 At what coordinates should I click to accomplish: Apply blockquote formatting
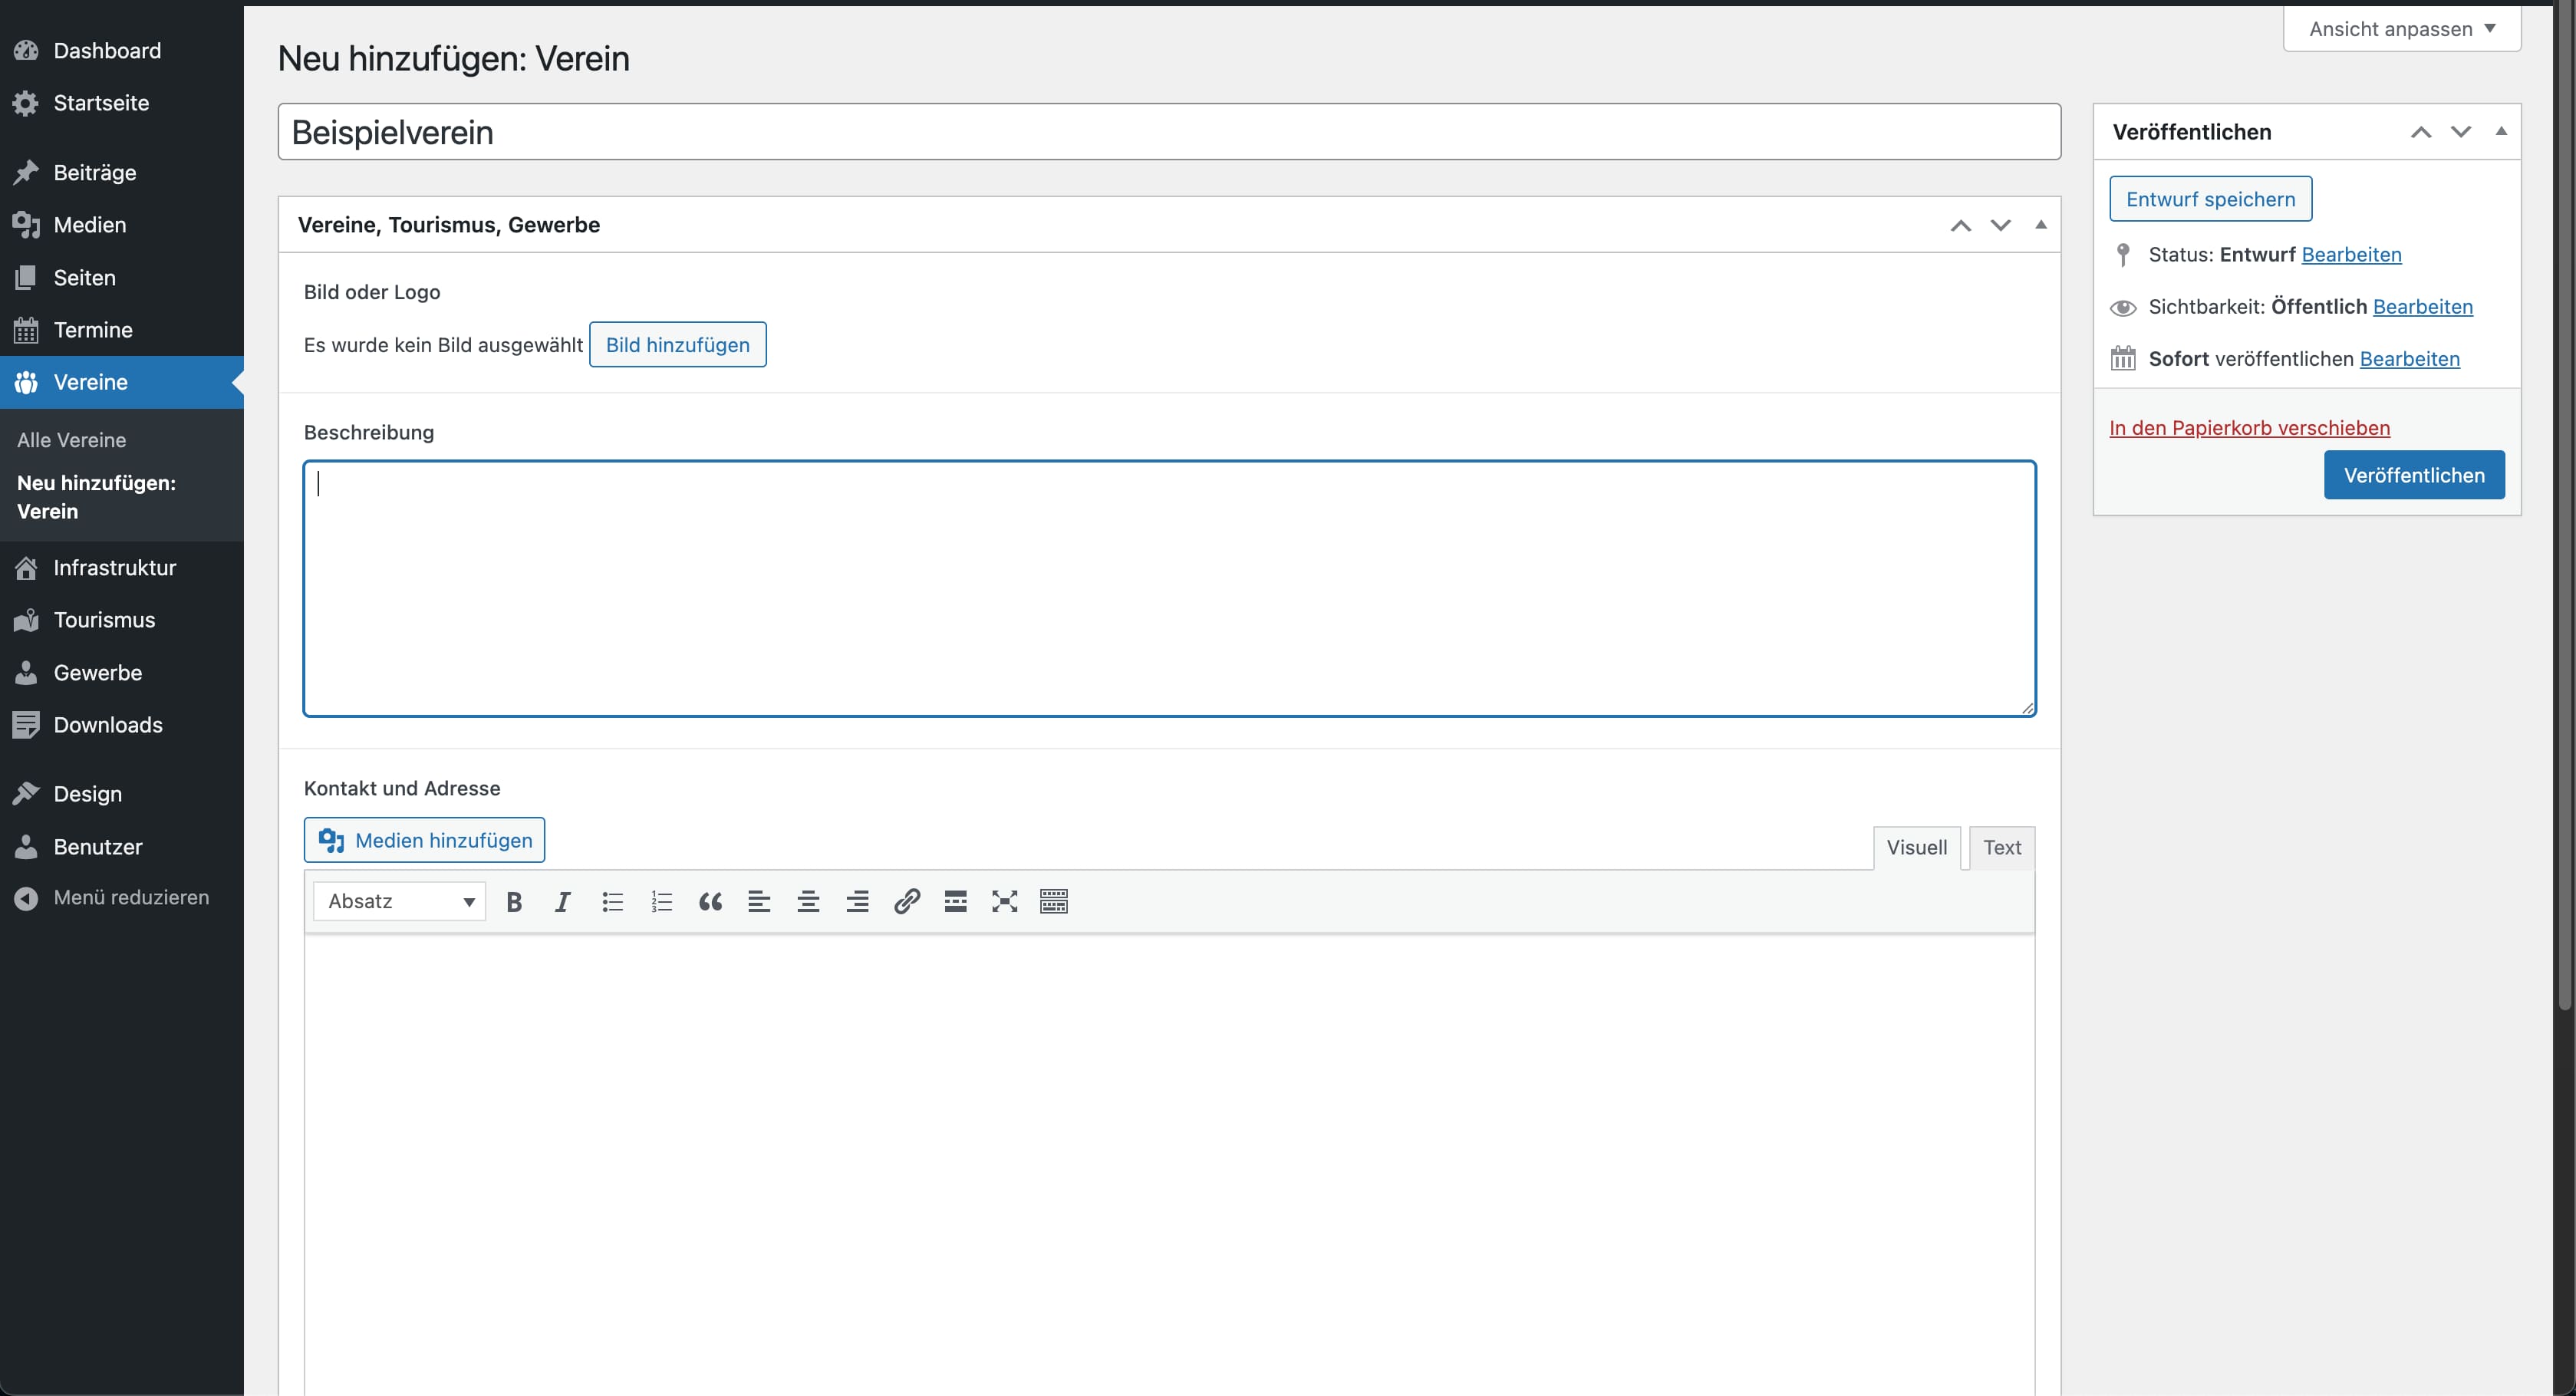pyautogui.click(x=710, y=902)
